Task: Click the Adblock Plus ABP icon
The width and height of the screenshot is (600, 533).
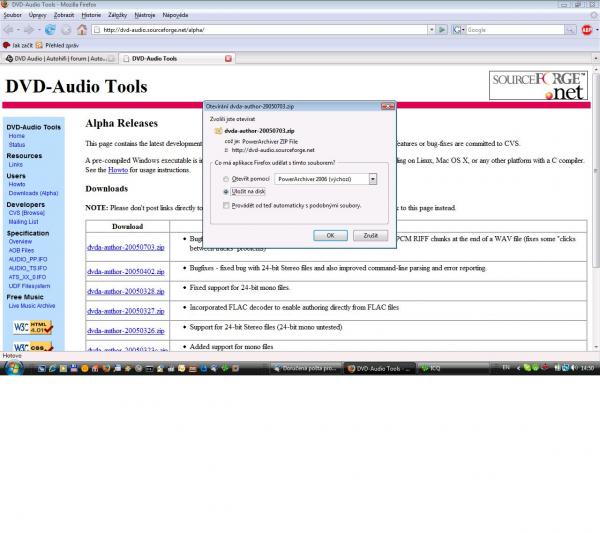Action: 586,30
